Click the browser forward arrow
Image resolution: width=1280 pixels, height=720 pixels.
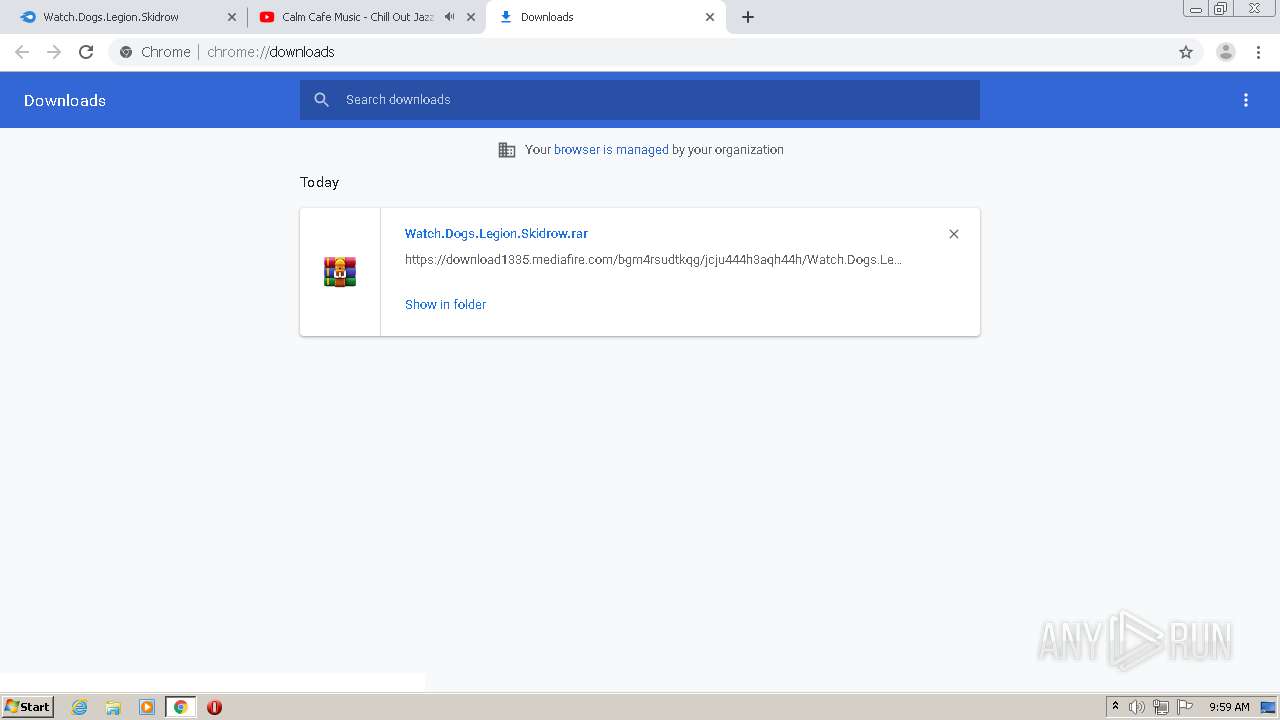tap(54, 52)
